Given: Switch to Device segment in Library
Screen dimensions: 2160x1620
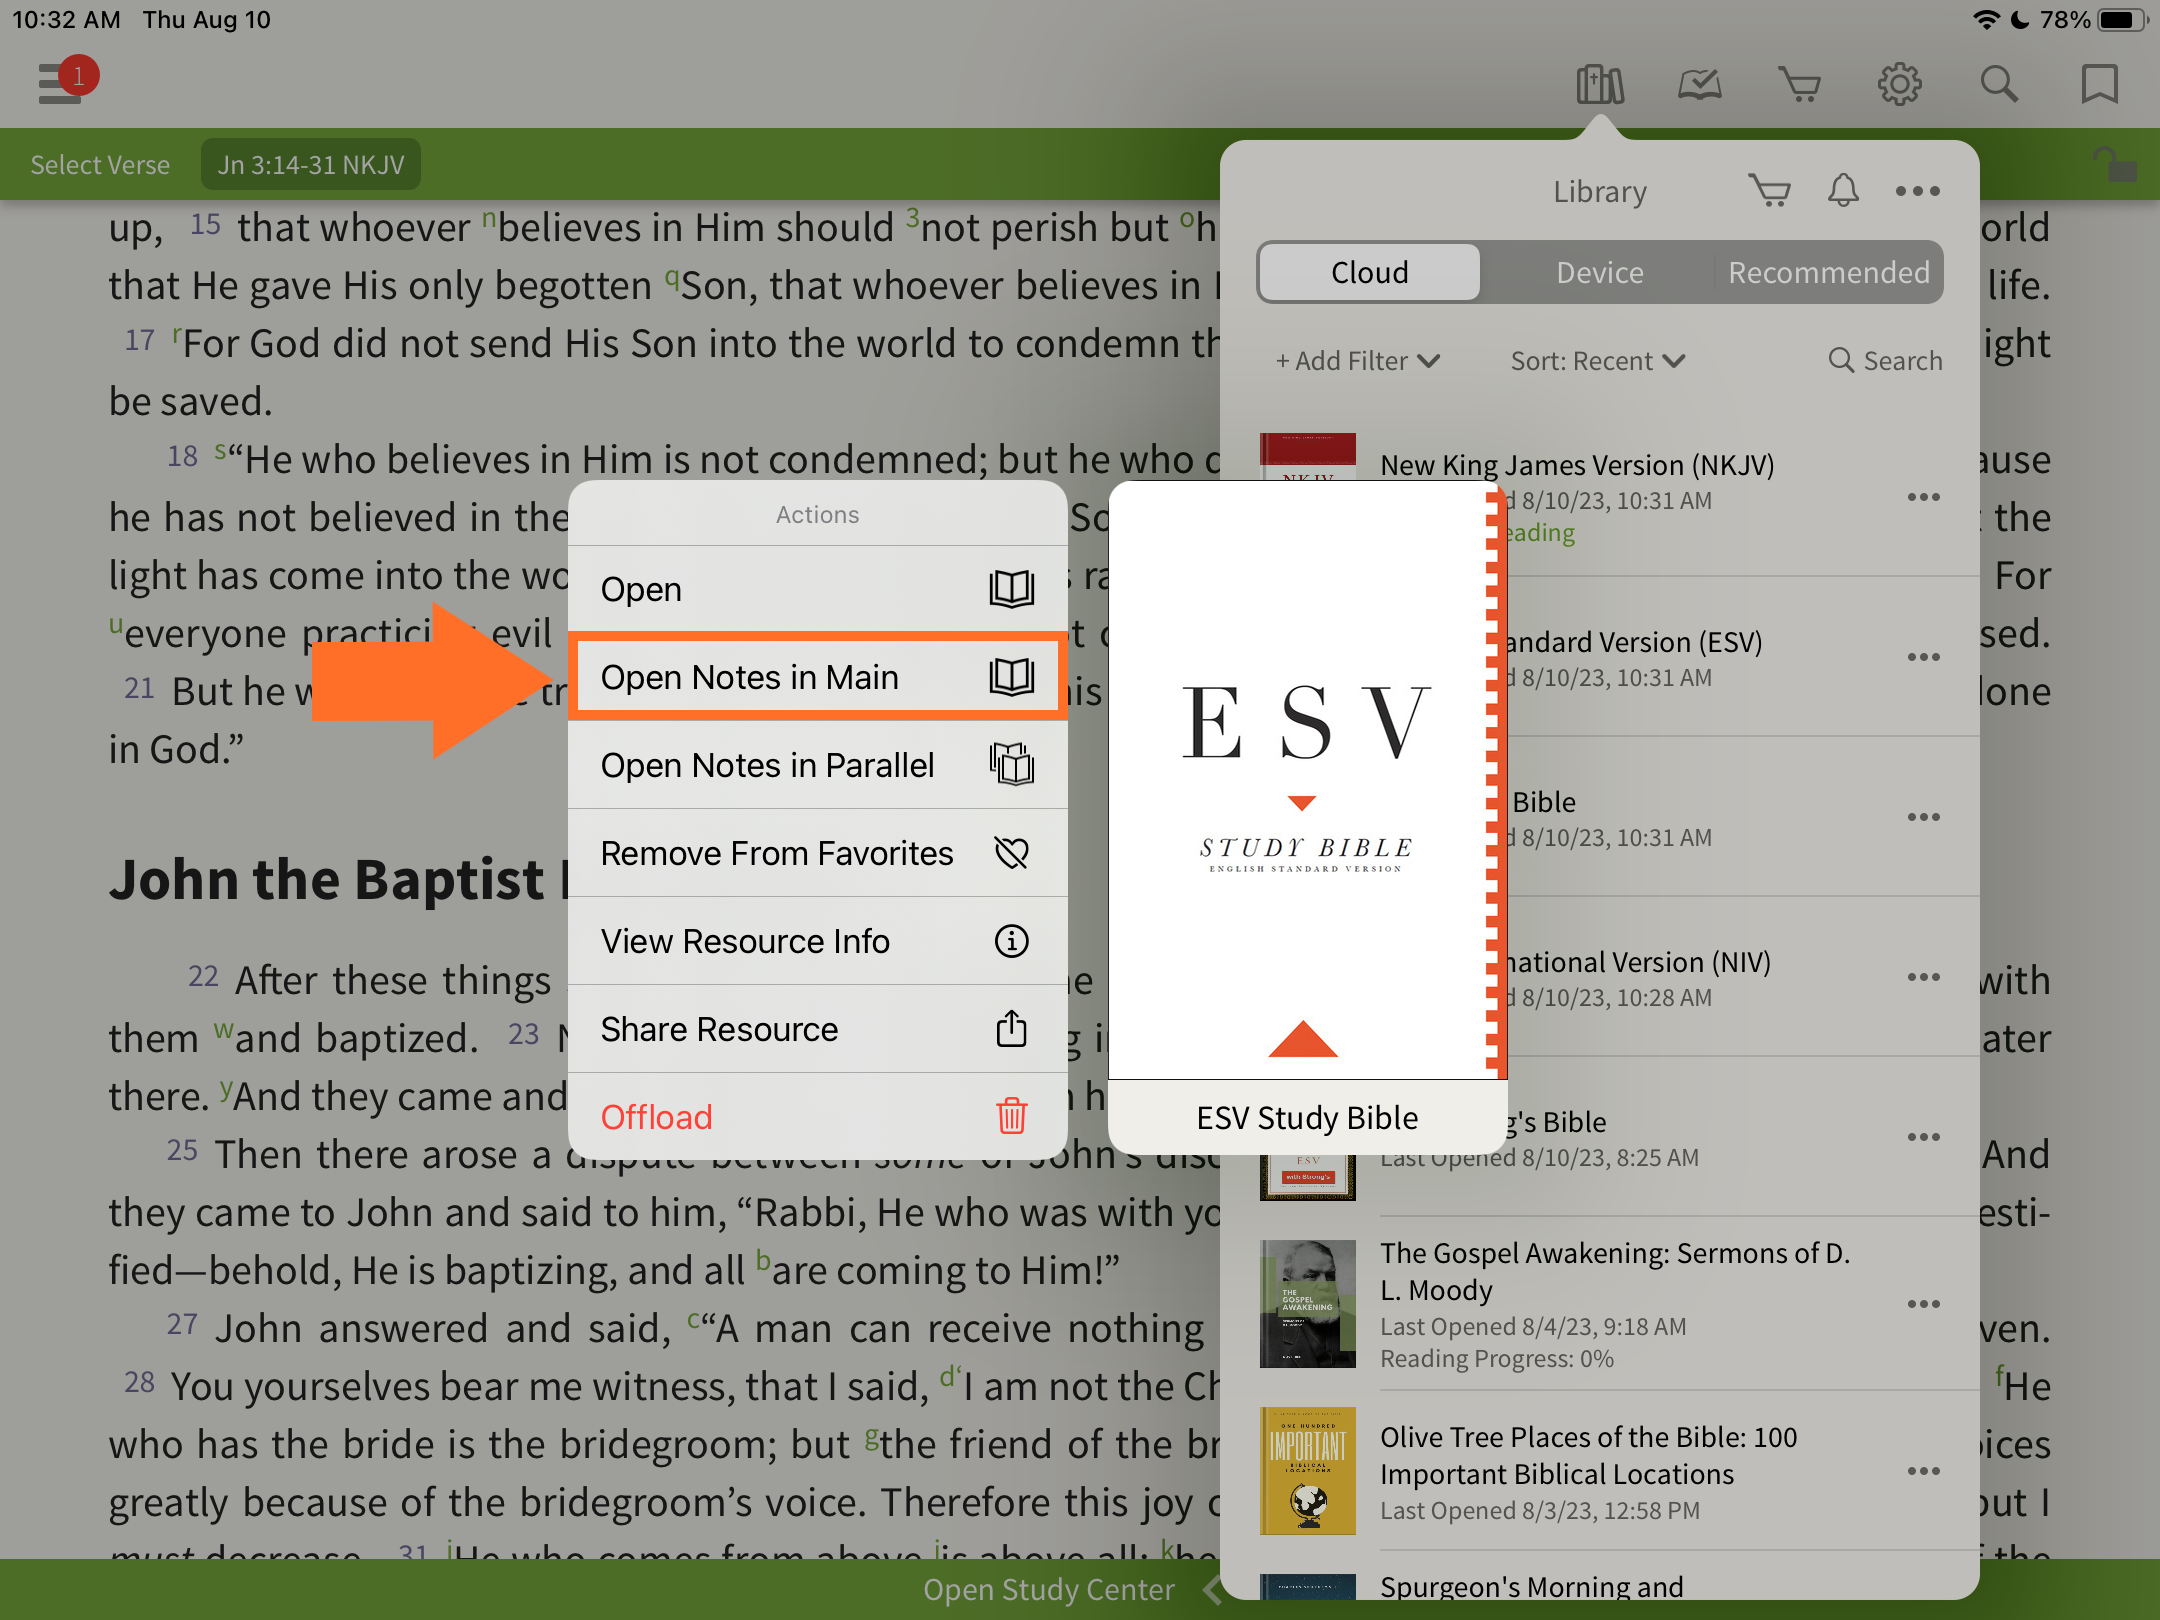Looking at the screenshot, I should (1600, 272).
